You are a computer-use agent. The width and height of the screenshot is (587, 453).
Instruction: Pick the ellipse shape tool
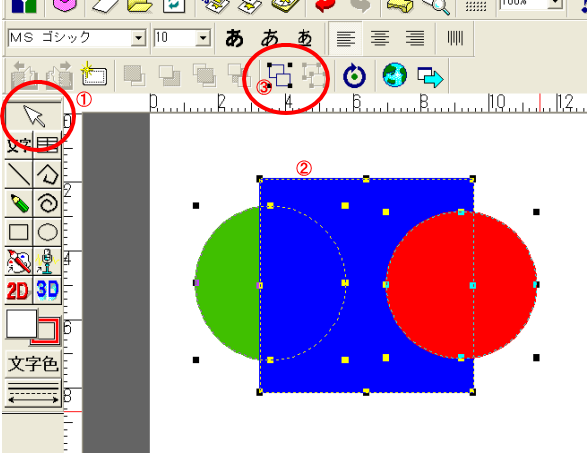pos(48,232)
